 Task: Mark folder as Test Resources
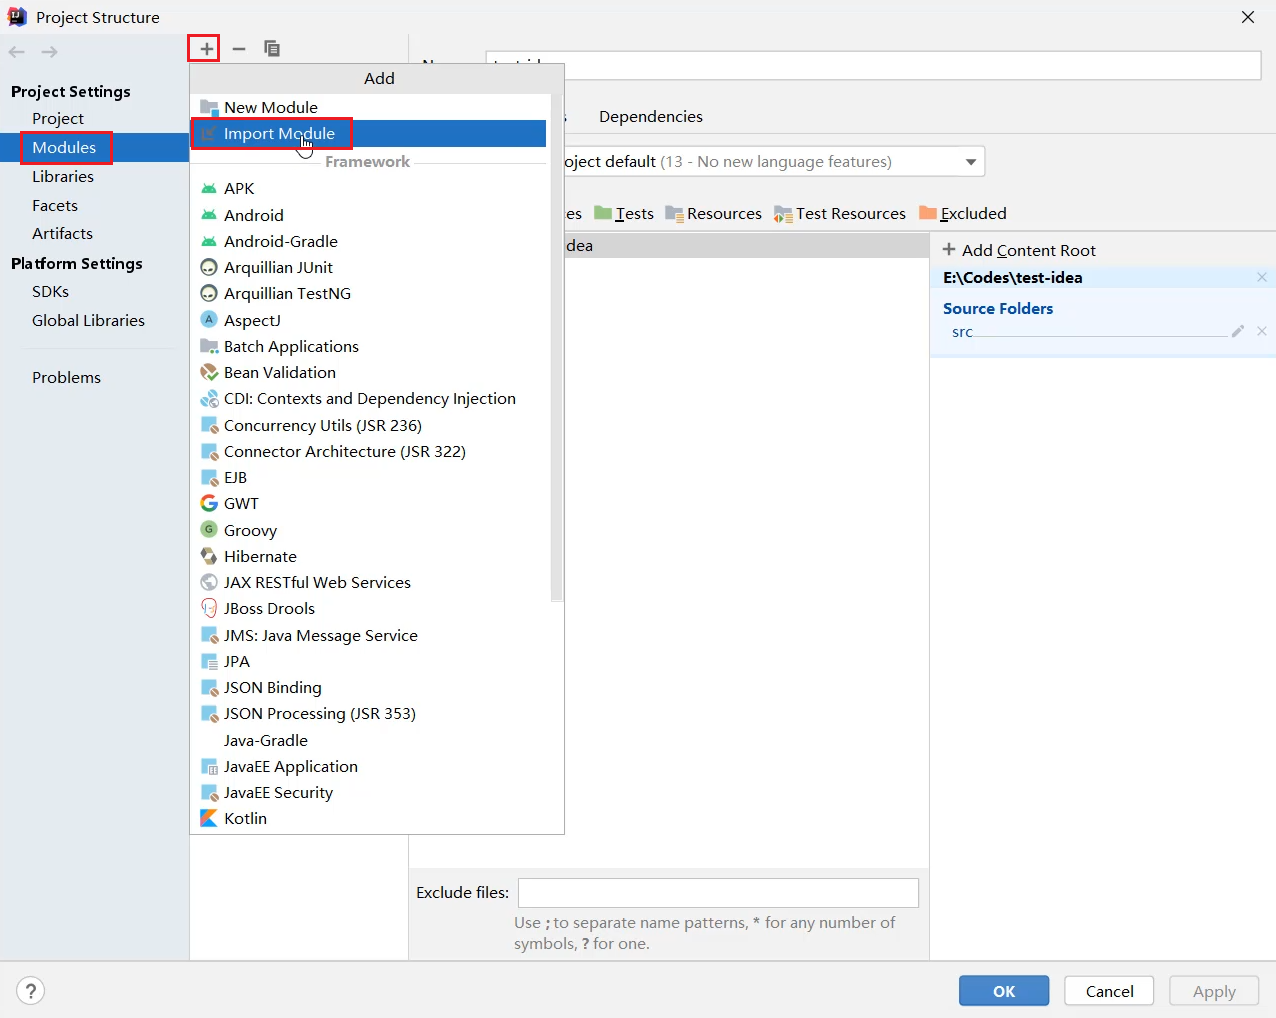(840, 213)
